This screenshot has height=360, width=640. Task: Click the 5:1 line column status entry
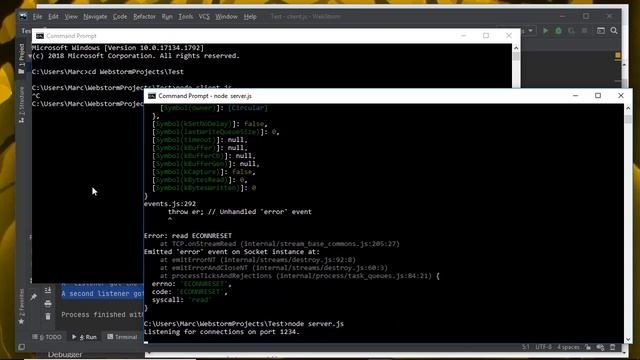(x=526, y=347)
